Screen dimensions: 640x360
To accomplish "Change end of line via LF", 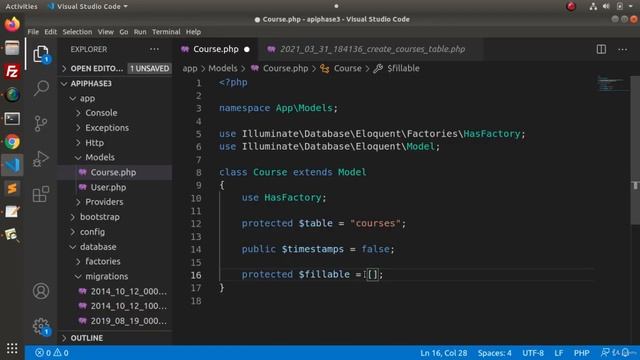I will pos(559,353).
